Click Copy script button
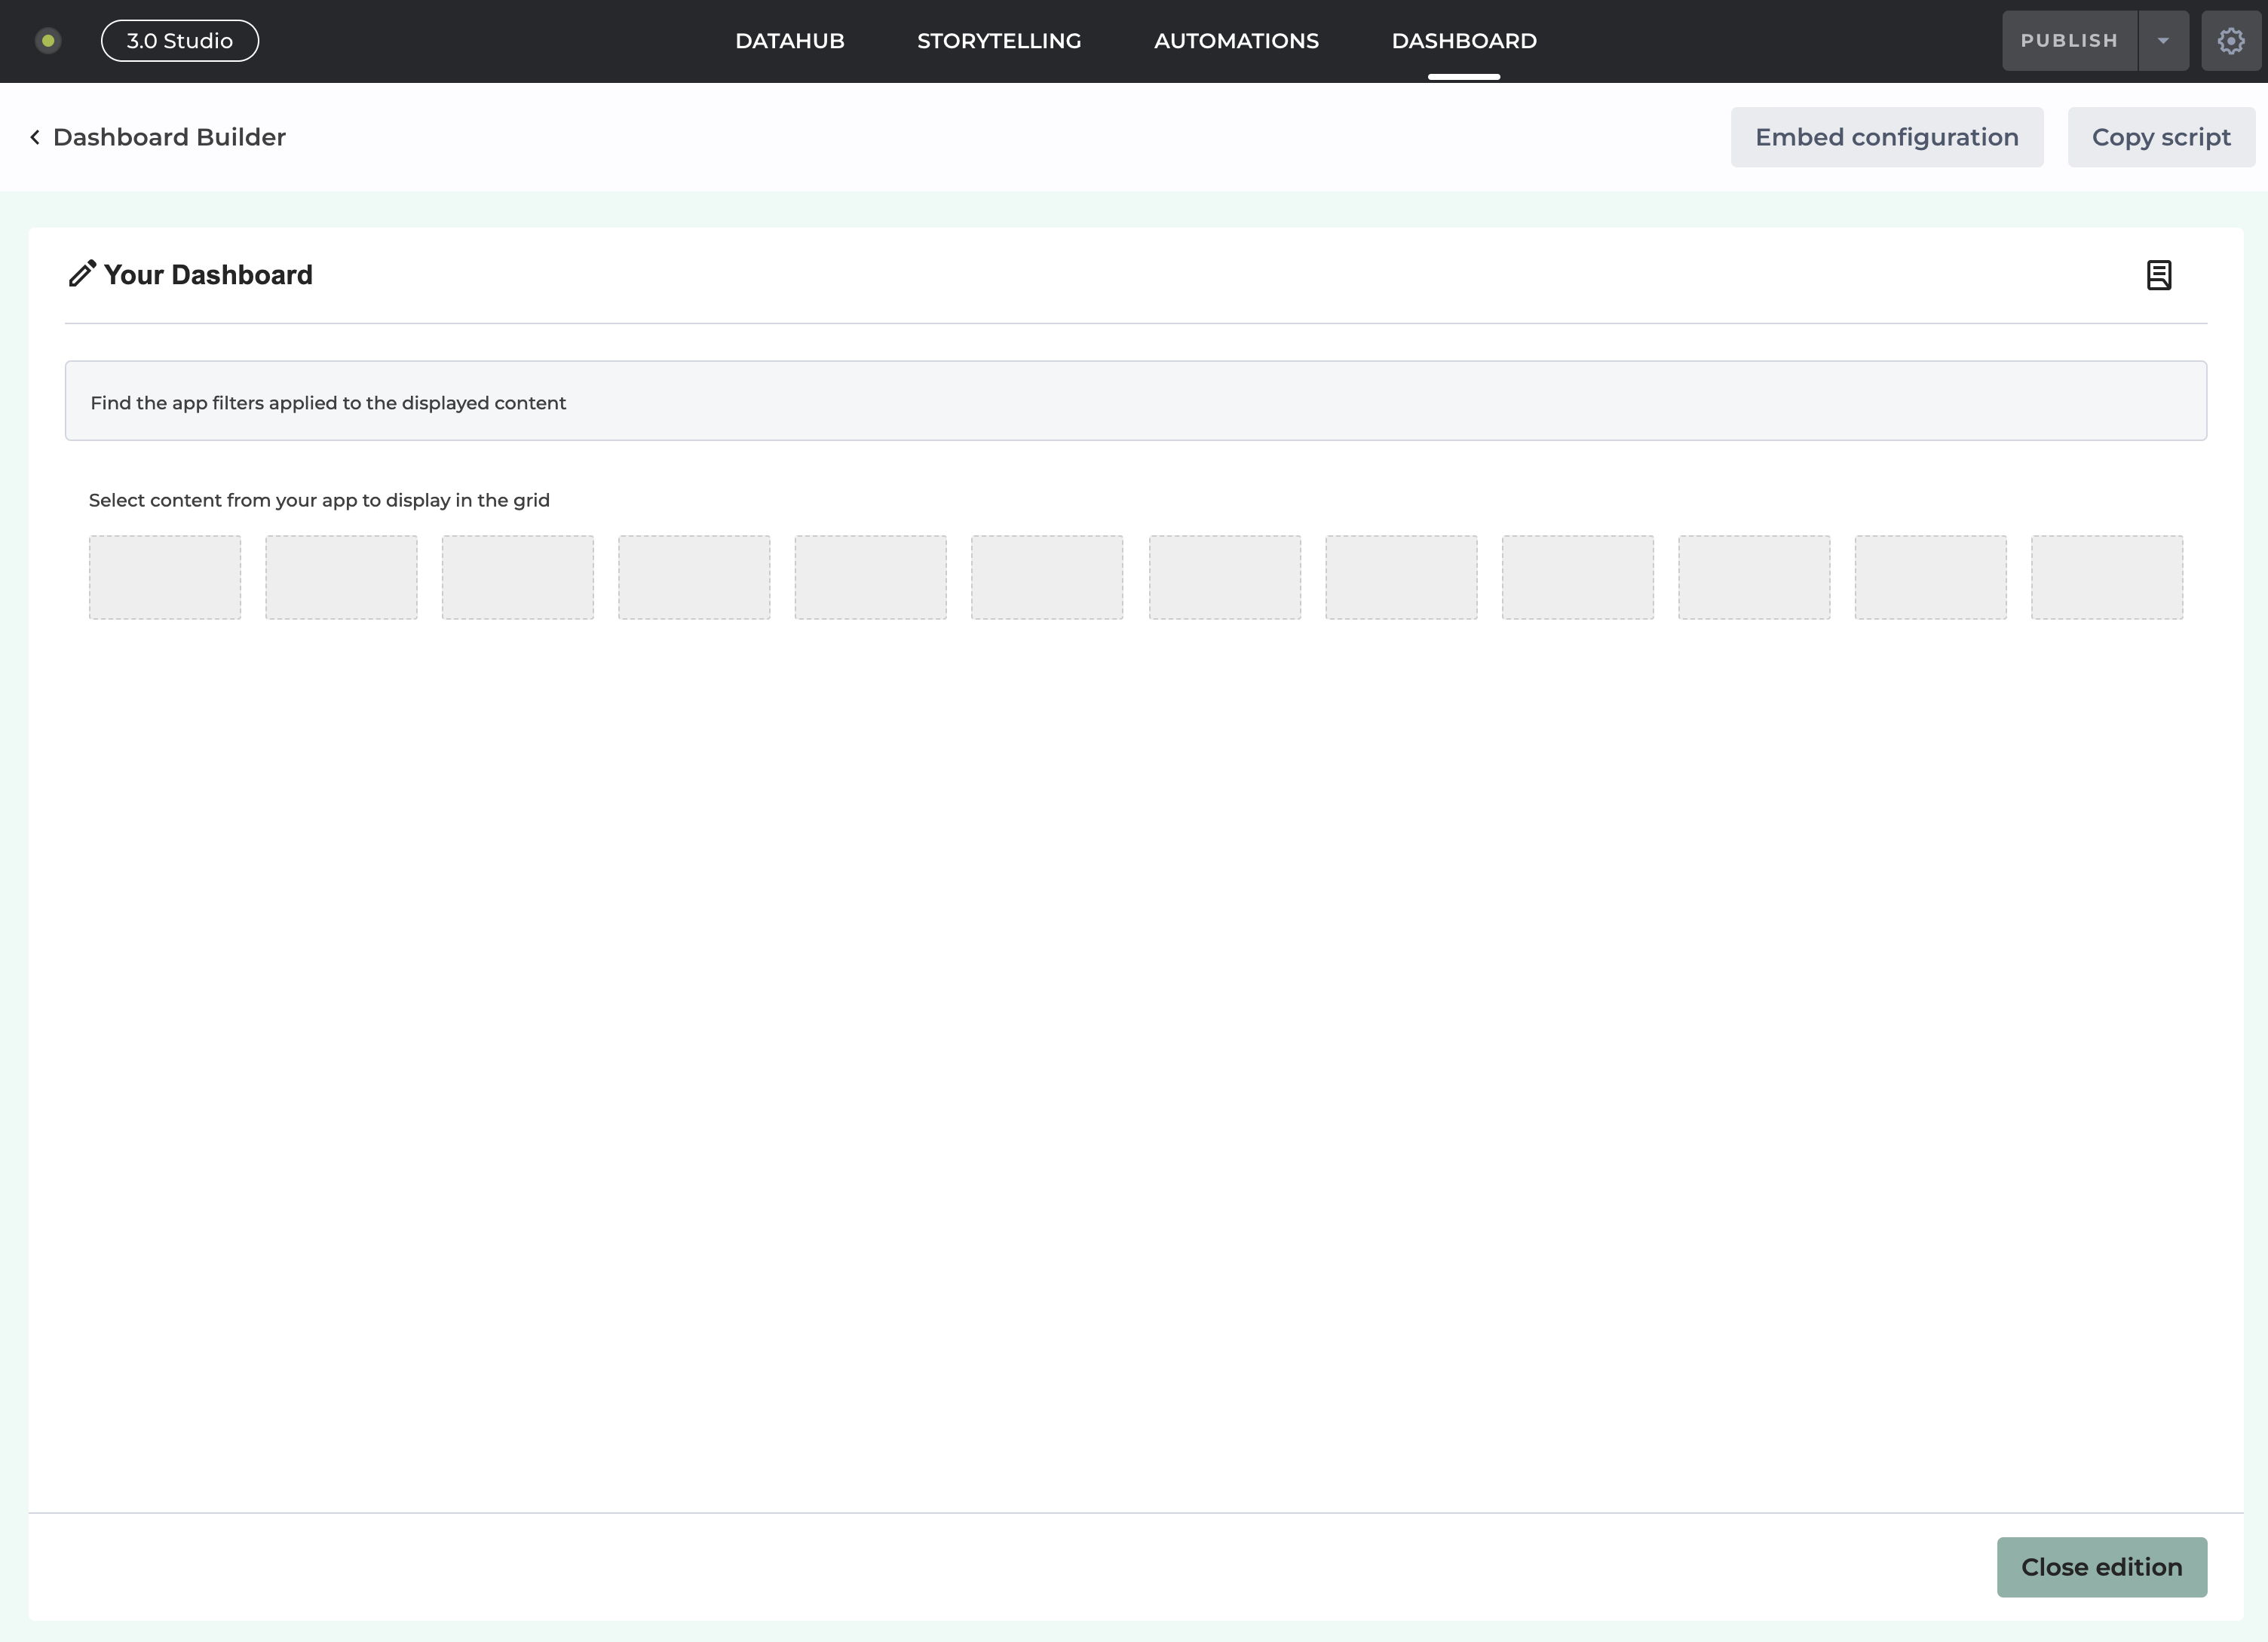Viewport: 2268px width, 1642px height. click(x=2160, y=137)
